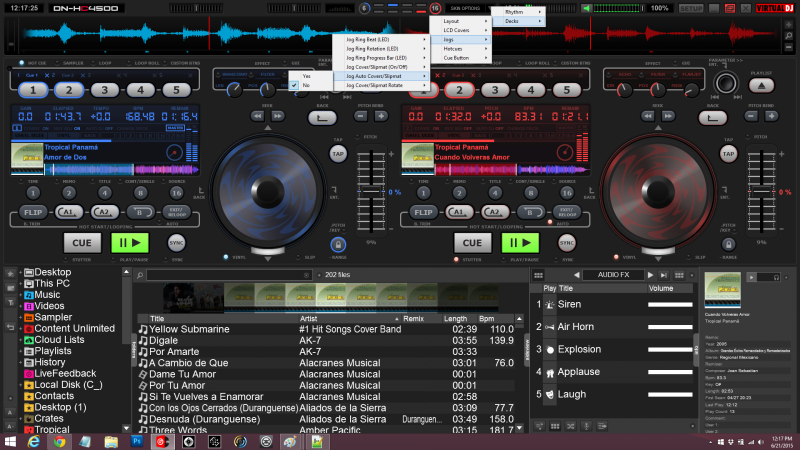
Task: Toggle the left deck key lock icon
Action: pos(338,244)
